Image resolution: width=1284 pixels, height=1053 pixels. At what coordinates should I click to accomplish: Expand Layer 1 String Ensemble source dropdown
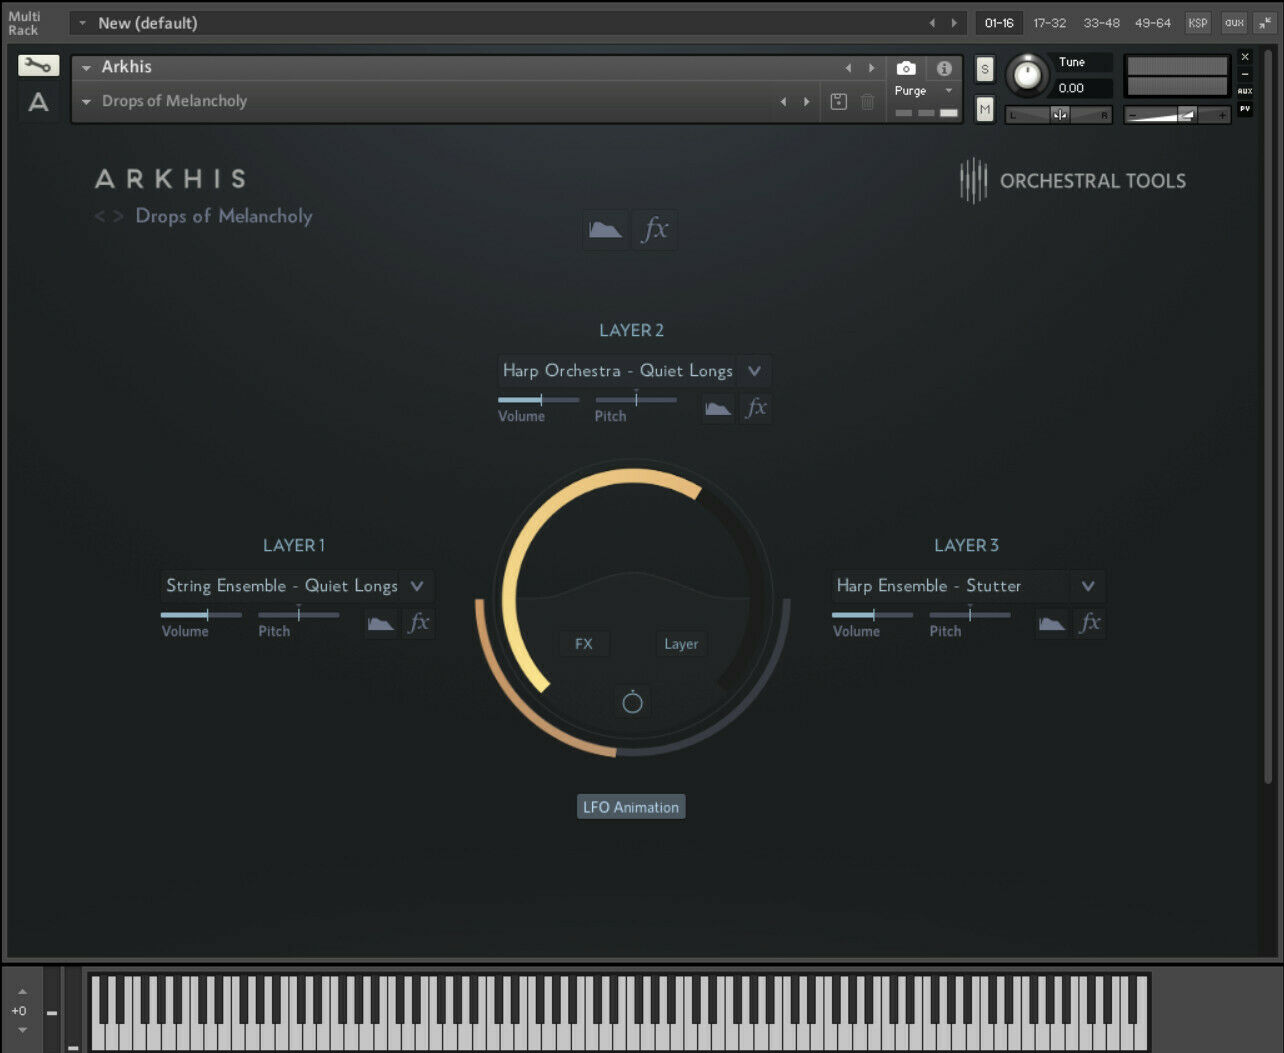click(x=417, y=586)
